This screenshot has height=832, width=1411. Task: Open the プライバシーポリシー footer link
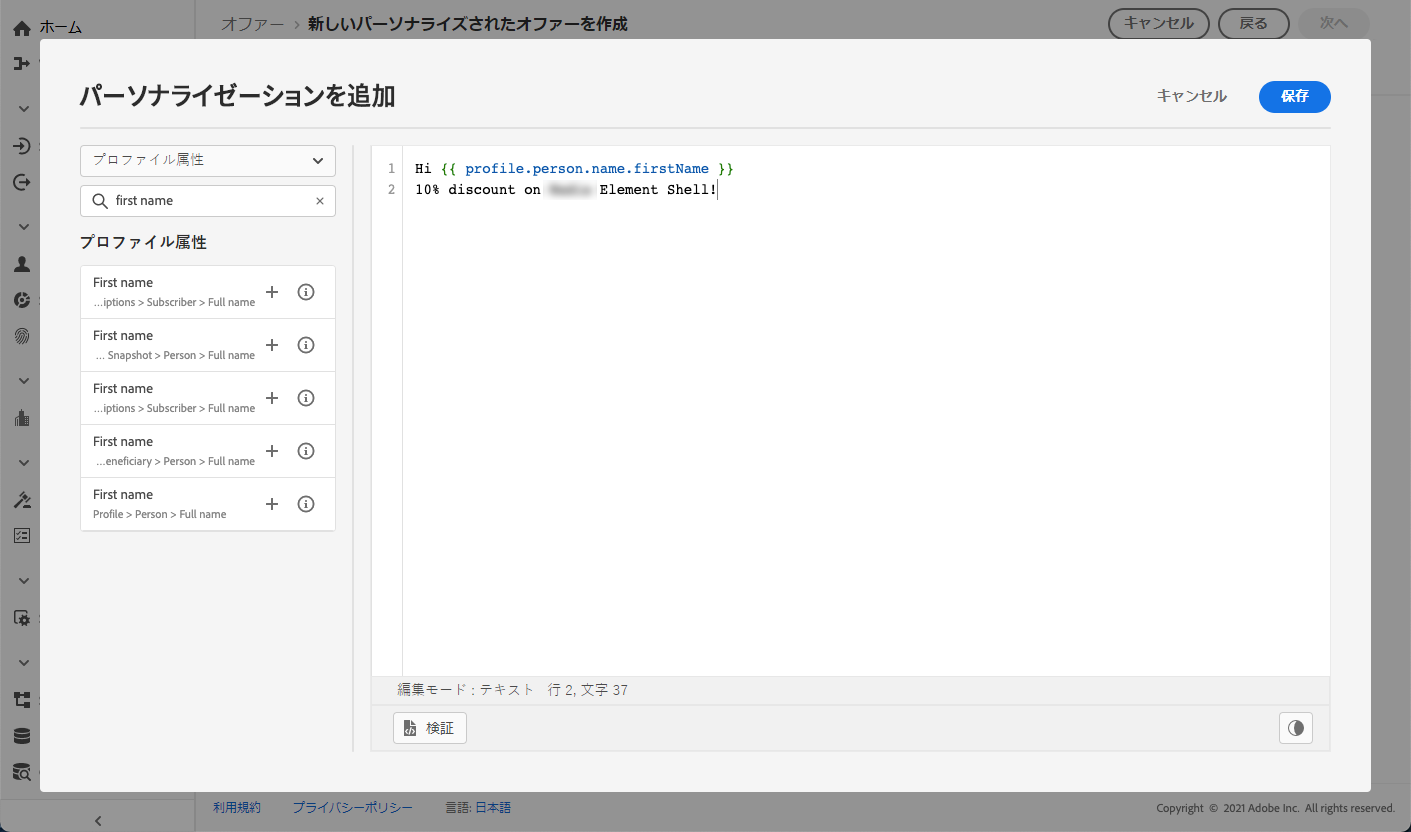point(352,807)
